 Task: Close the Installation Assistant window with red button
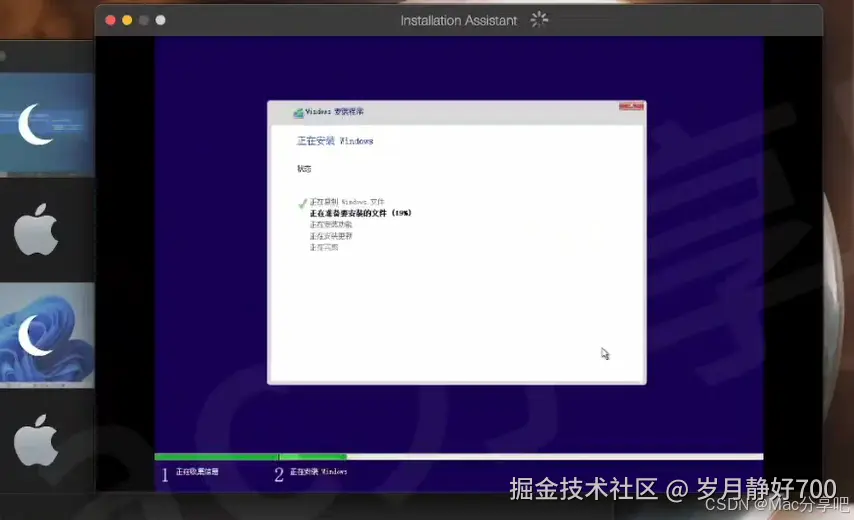111,20
